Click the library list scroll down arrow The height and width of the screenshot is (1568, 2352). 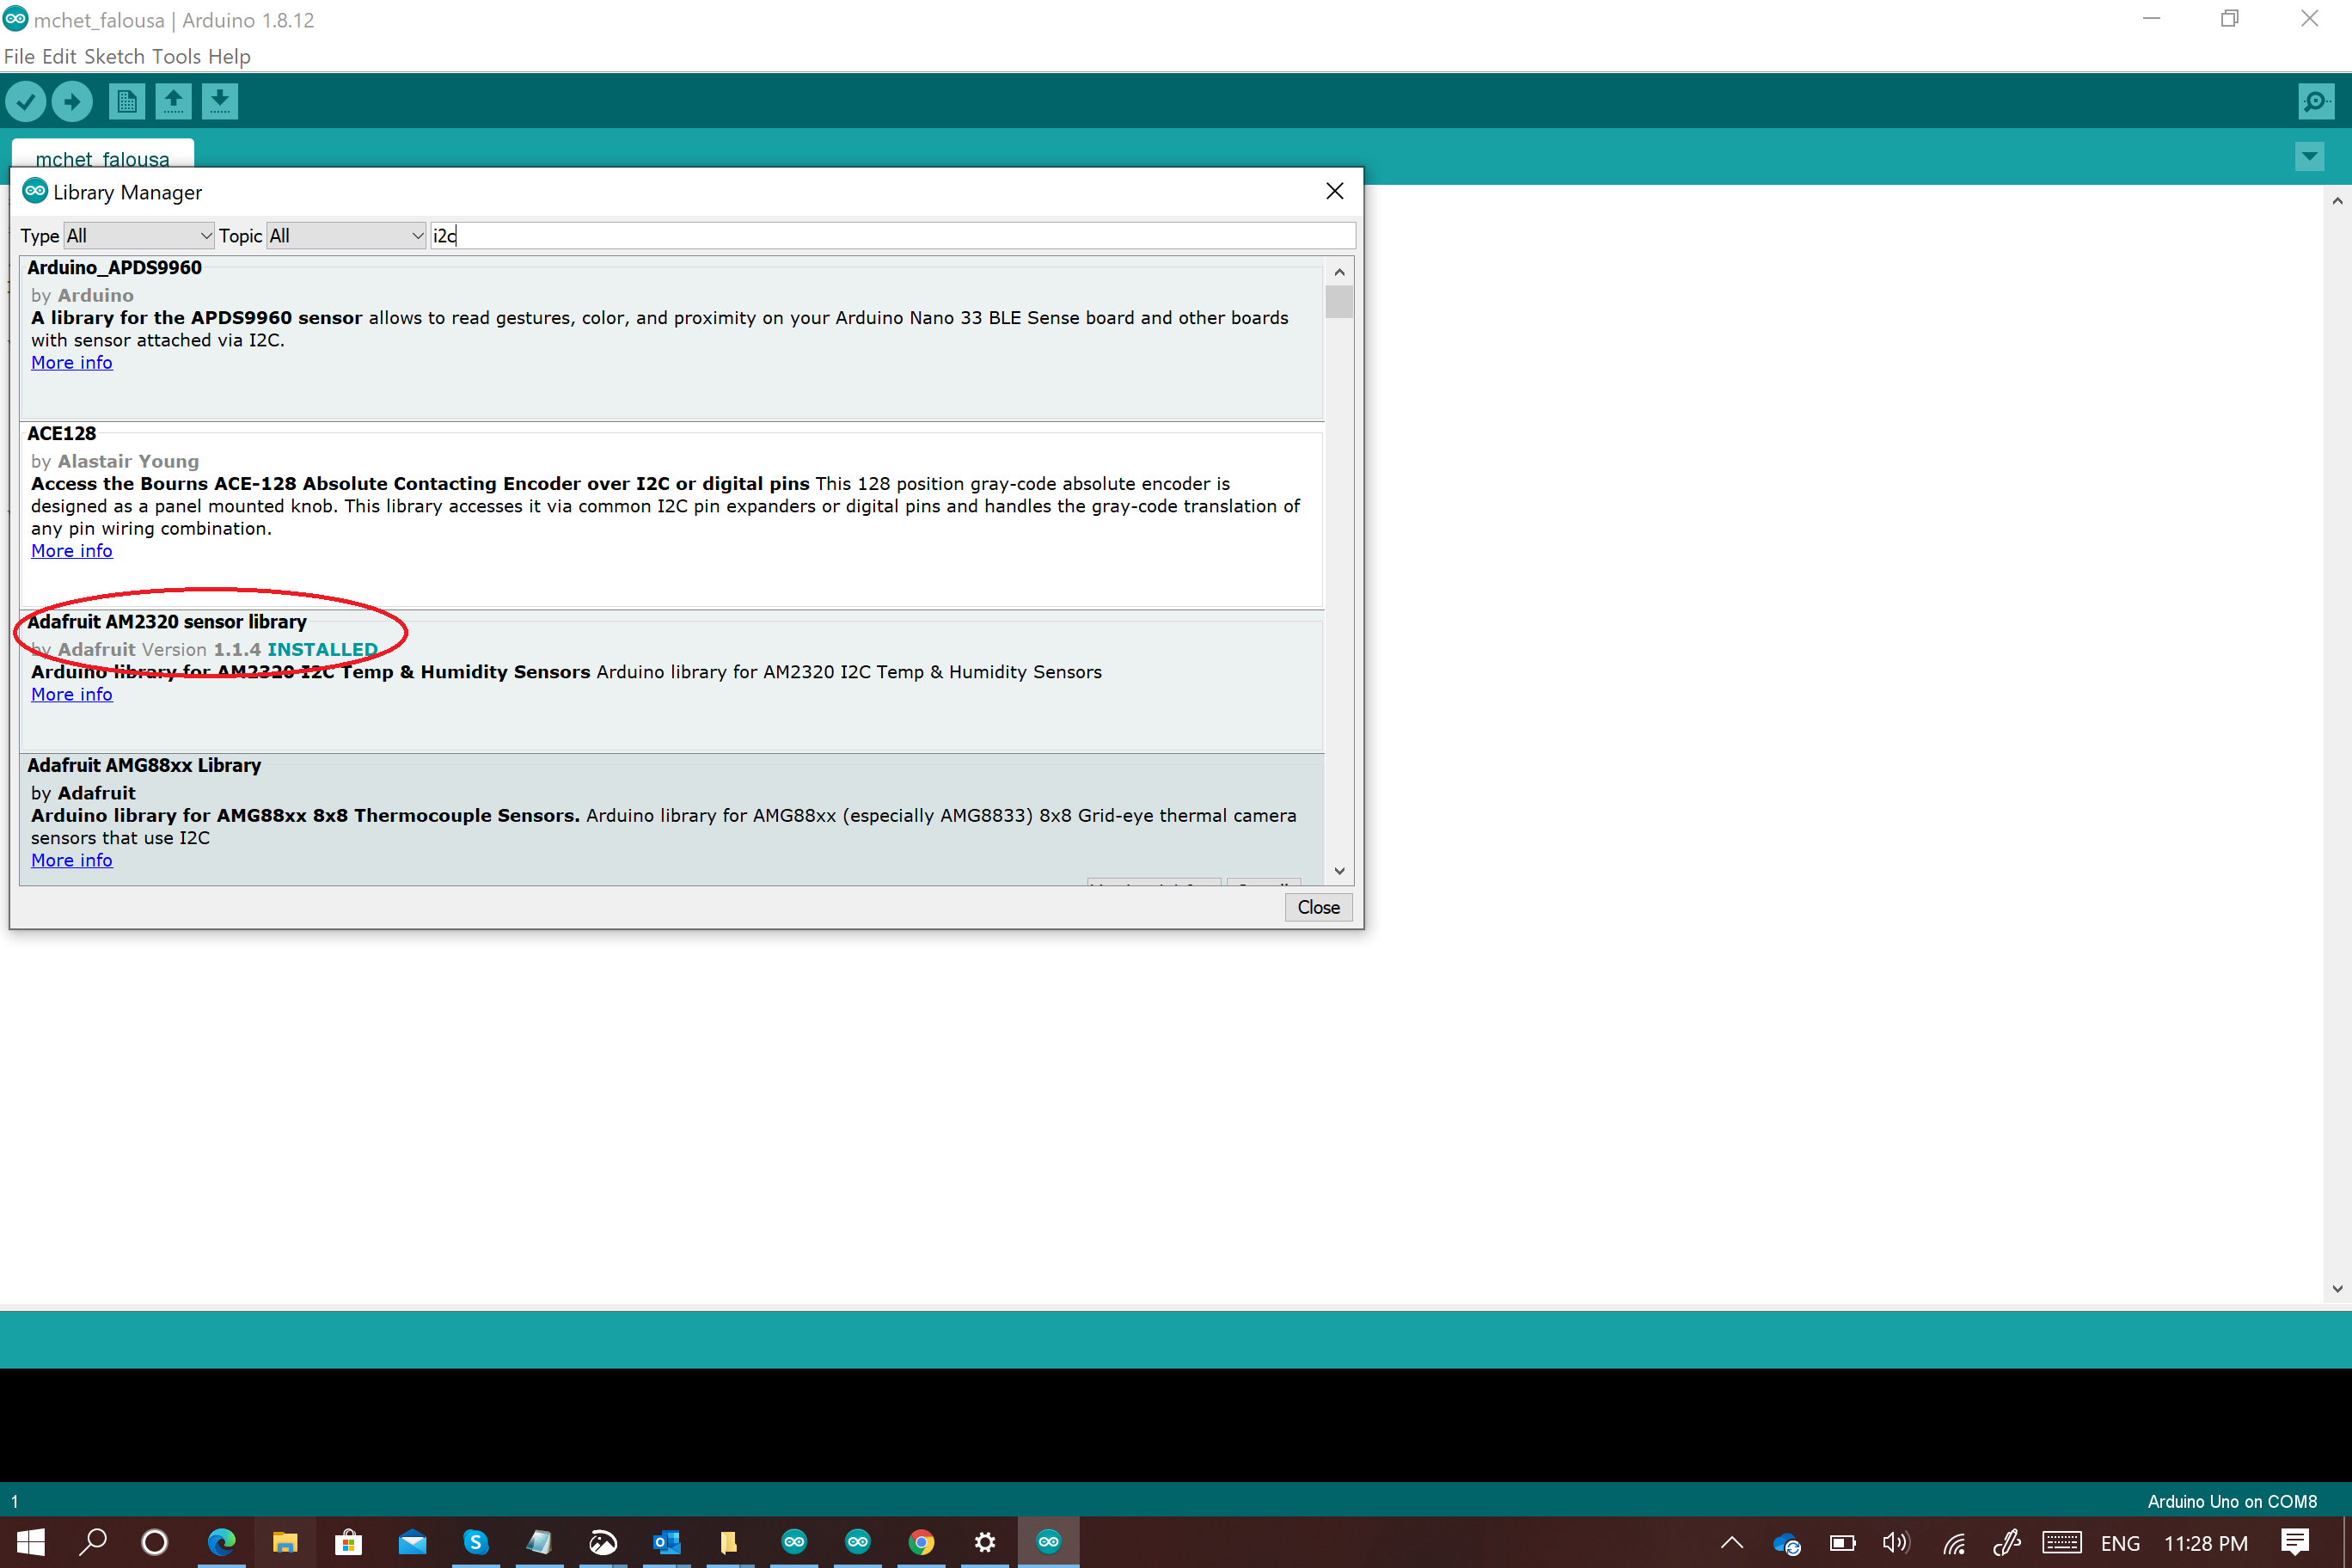point(1339,871)
